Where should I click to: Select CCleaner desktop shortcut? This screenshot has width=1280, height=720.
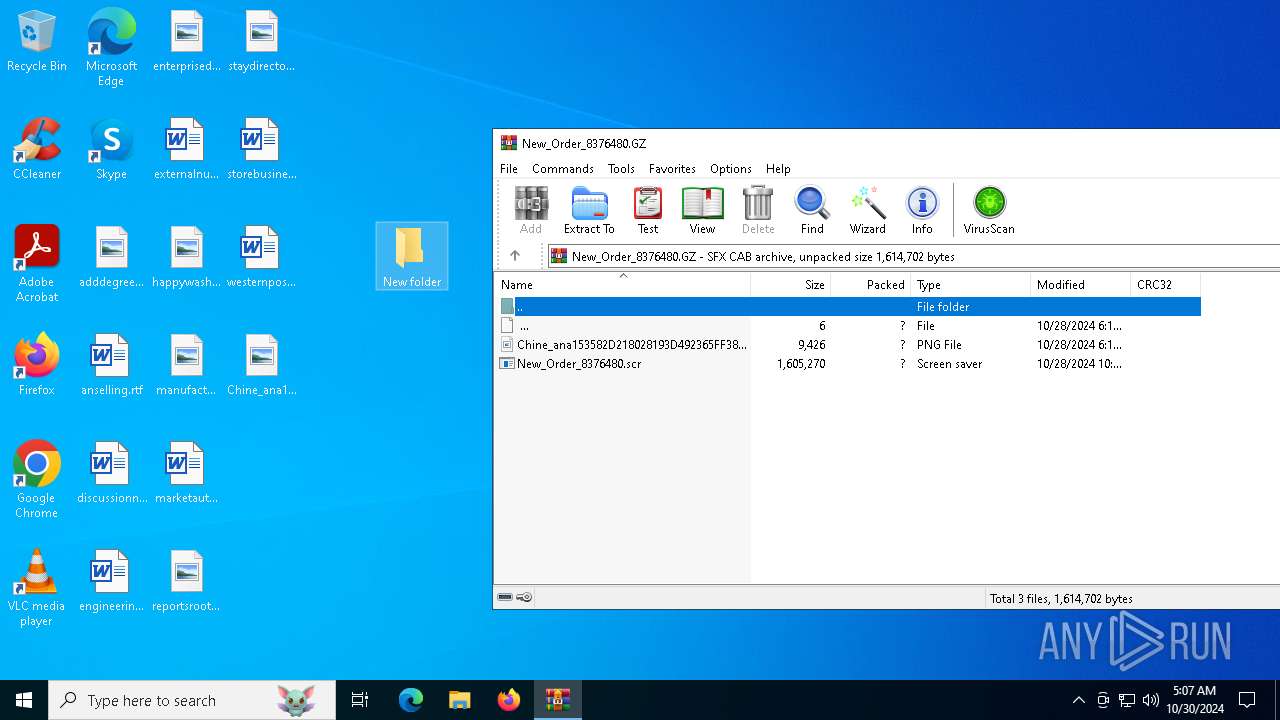coord(37,150)
